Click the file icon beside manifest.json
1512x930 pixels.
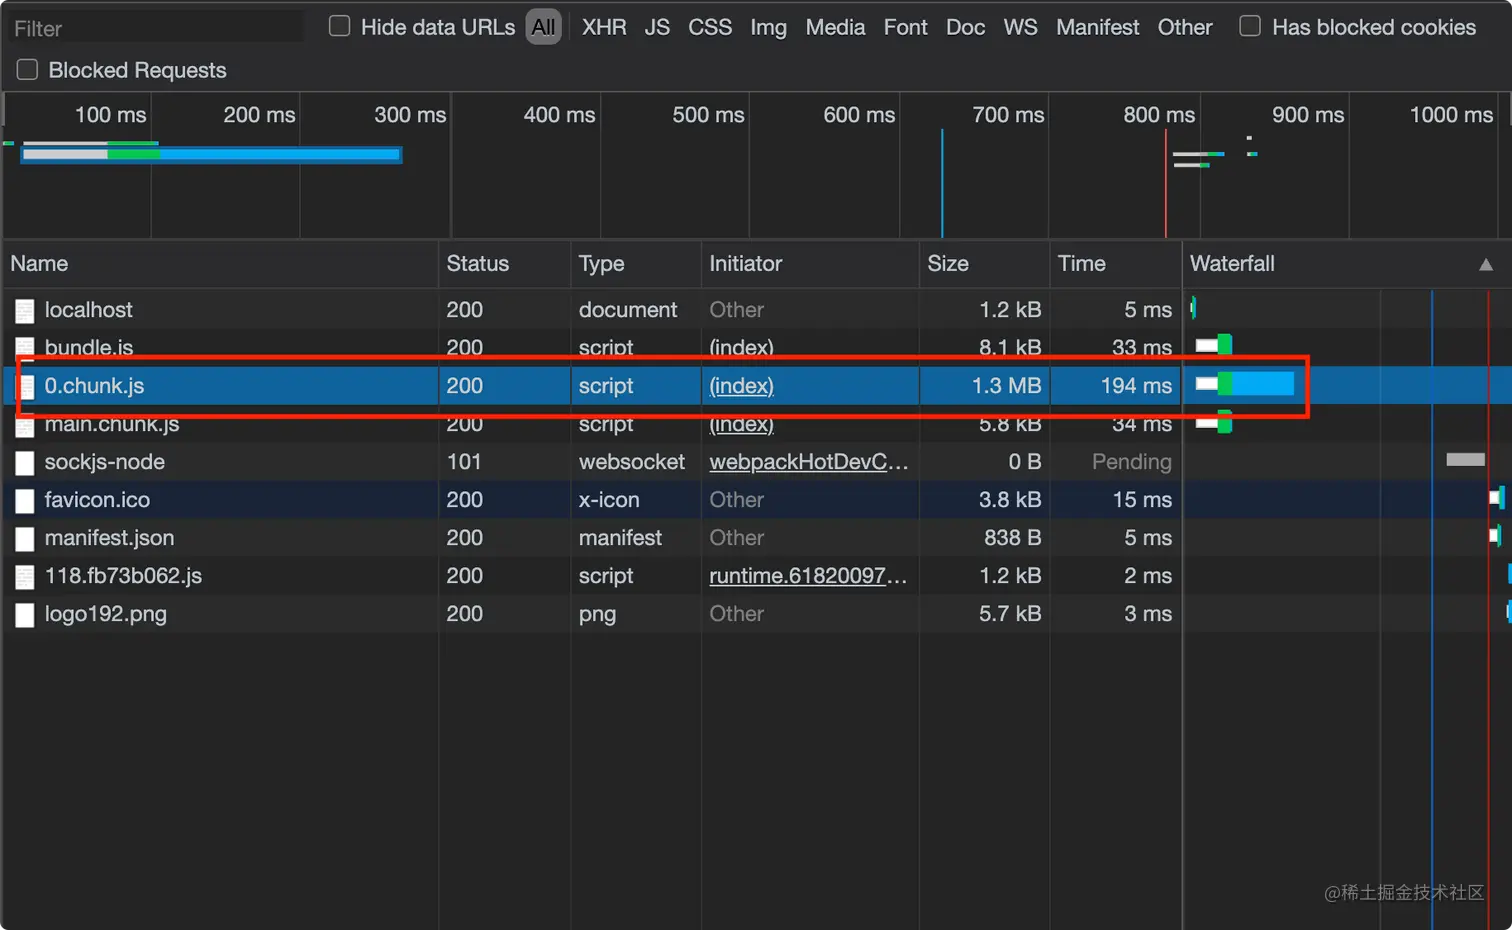tap(25, 539)
